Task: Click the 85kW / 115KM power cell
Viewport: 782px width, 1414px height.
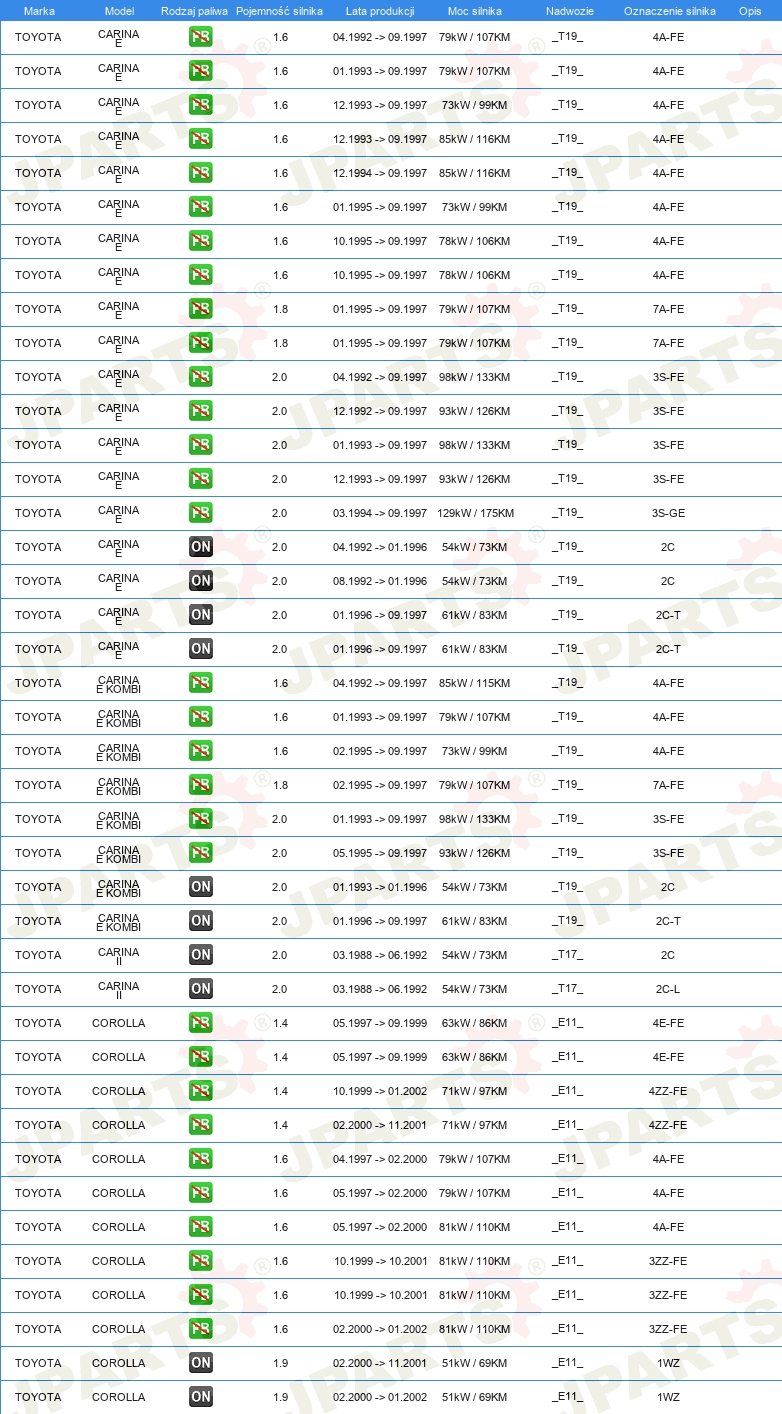Action: point(474,683)
